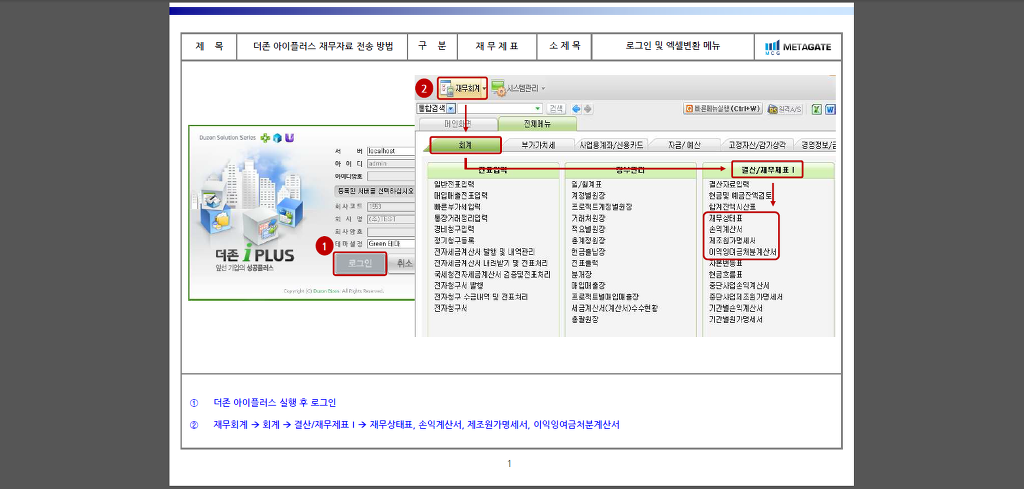Image resolution: width=1024 pixels, height=489 pixels.
Task: Switch to the 메인화면 tab
Action: pos(456,123)
